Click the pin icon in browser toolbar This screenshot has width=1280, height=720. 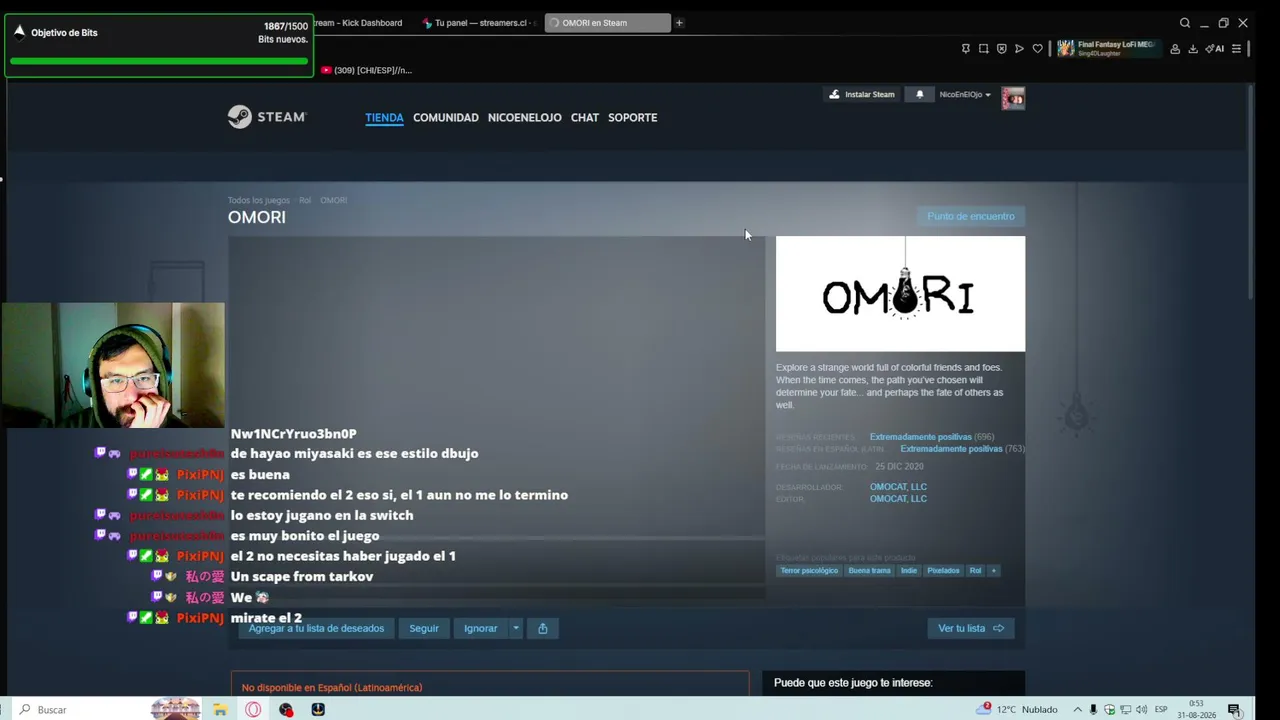(x=965, y=49)
